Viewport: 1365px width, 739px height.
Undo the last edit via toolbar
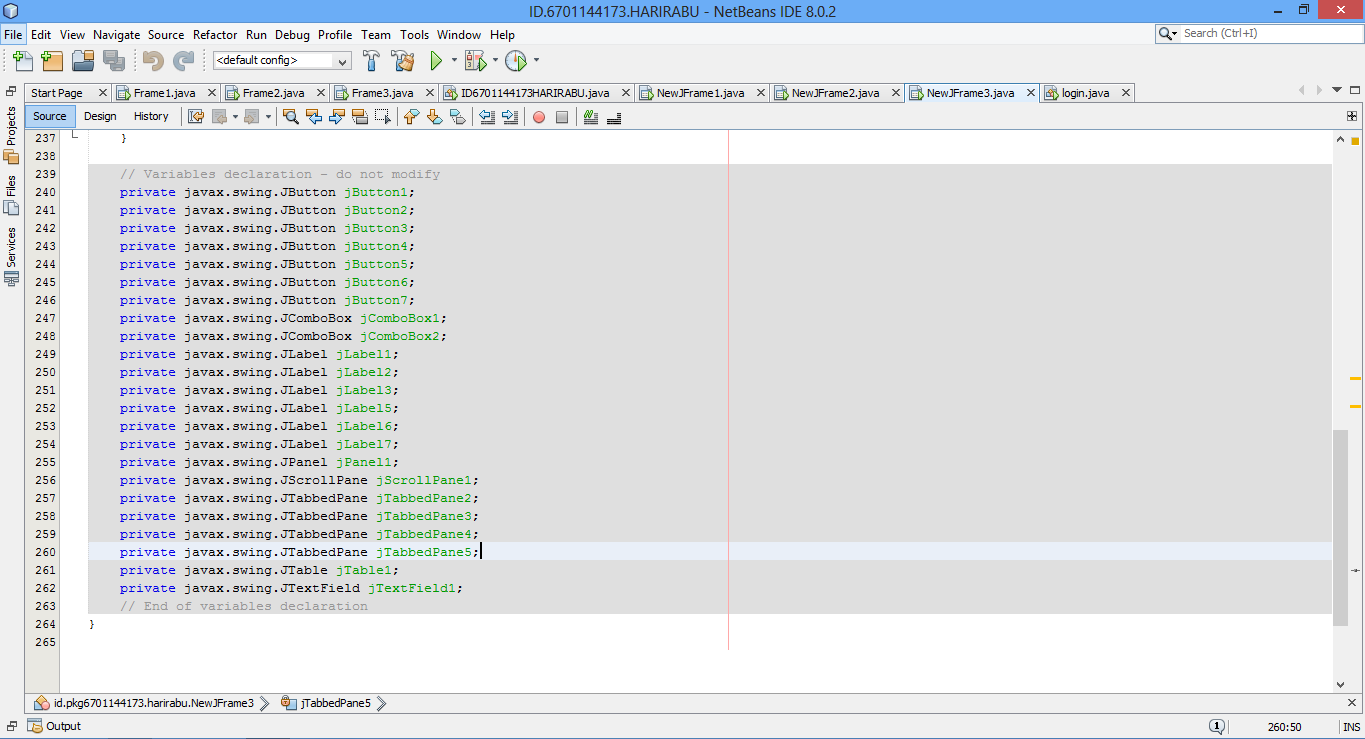(153, 61)
